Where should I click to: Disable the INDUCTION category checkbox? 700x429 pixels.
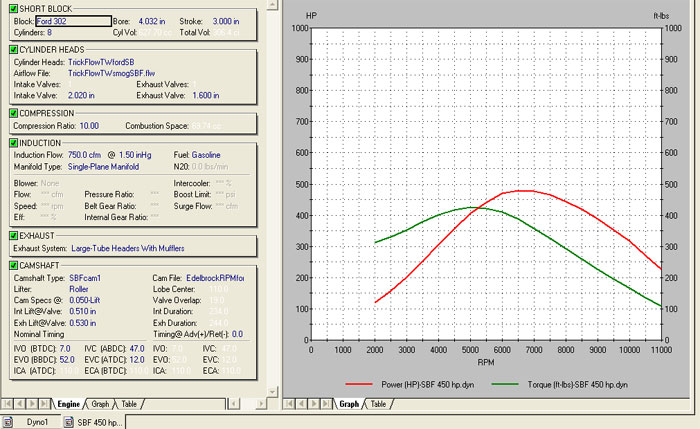pos(12,142)
